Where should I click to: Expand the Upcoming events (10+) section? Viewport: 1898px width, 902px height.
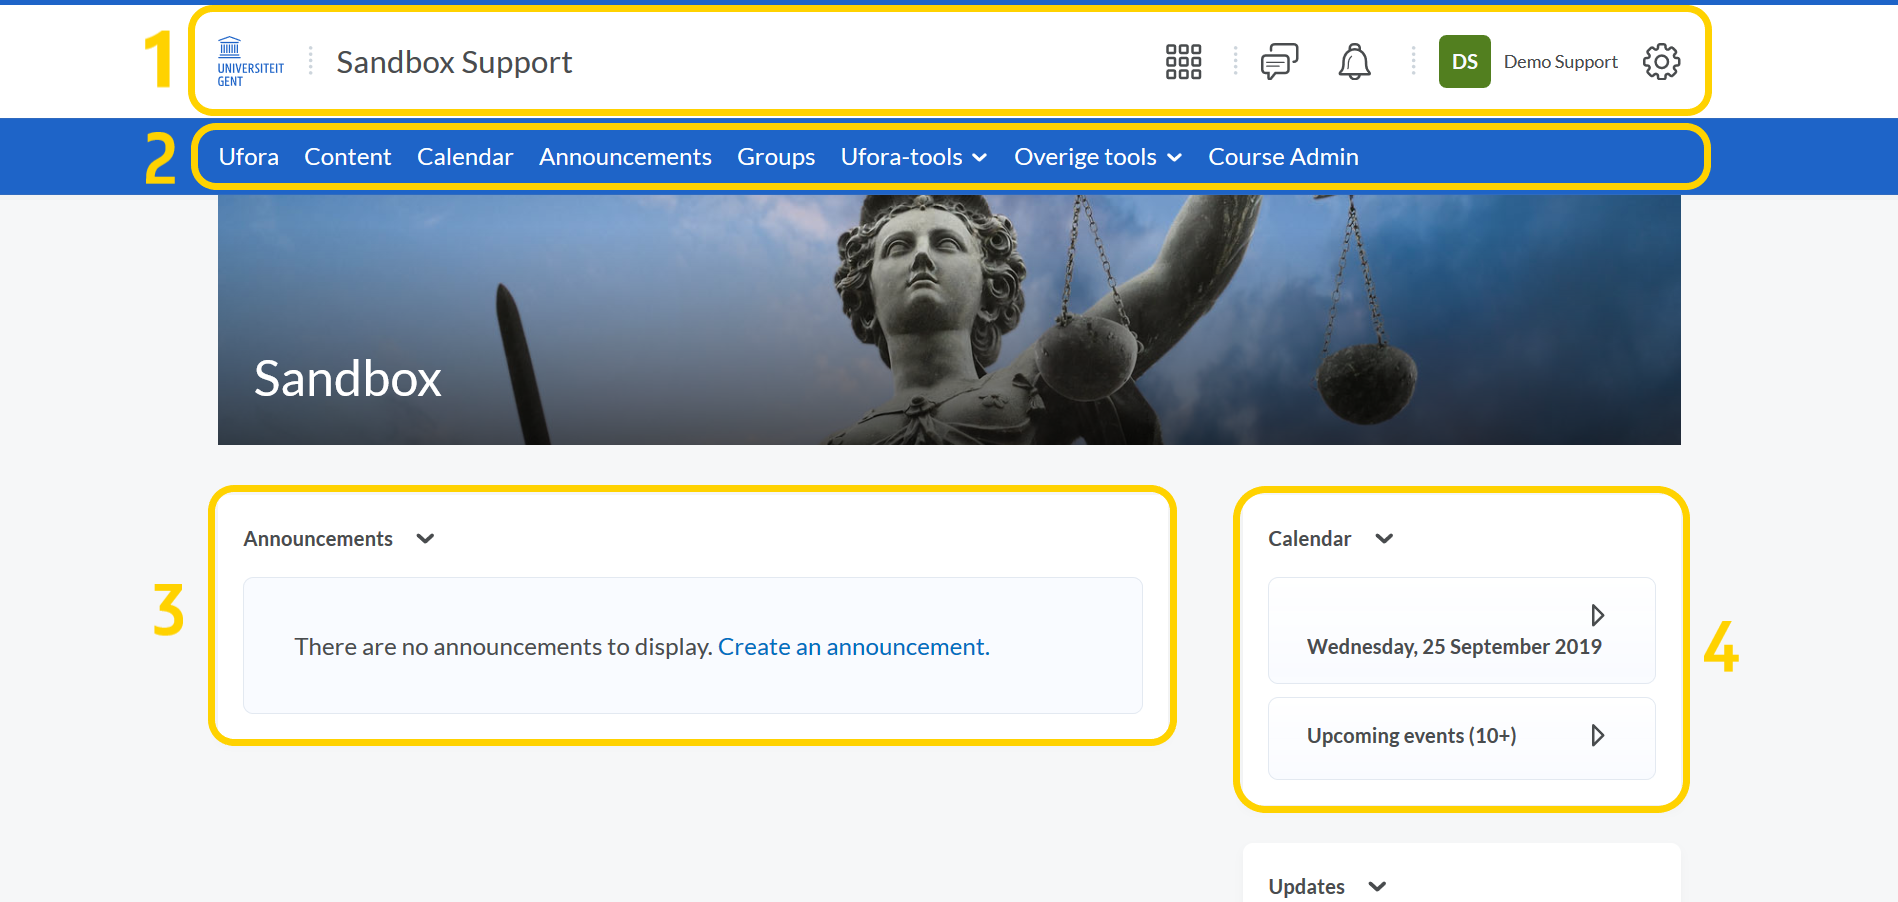pyautogui.click(x=1597, y=736)
